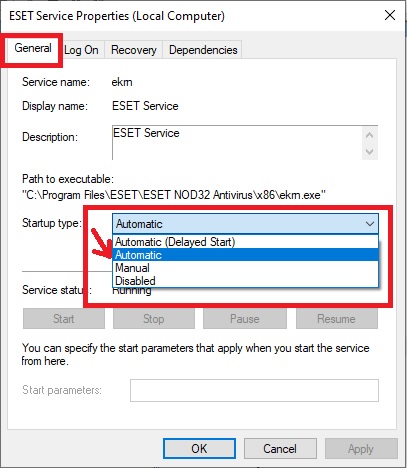Click the Start parameters input field
The height and width of the screenshot is (468, 407).
[x=254, y=390]
